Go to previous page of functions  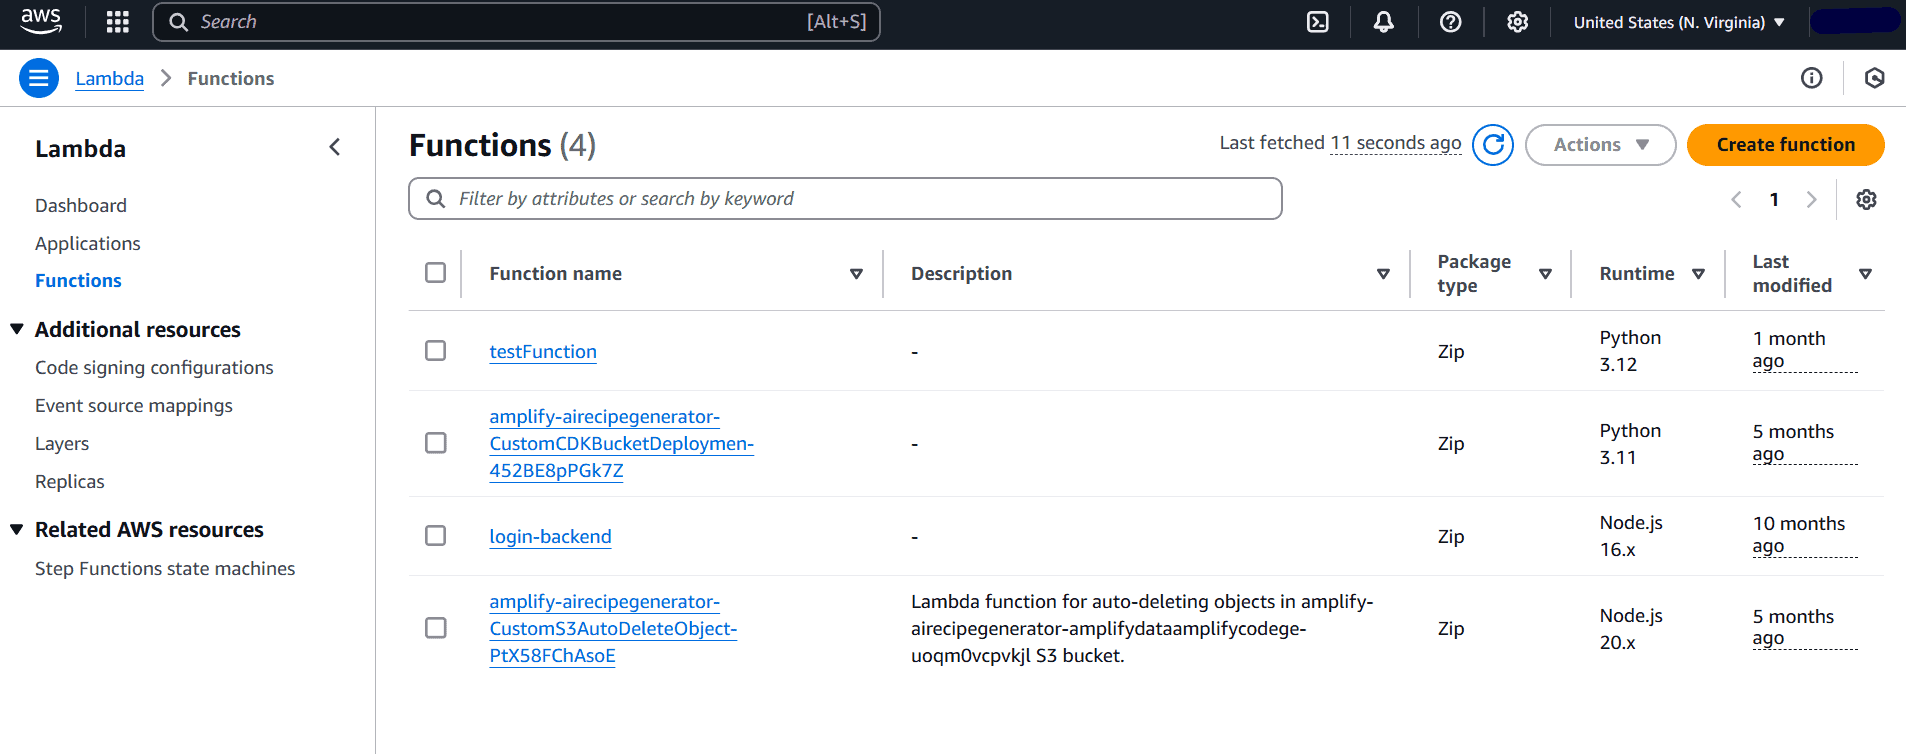pyautogui.click(x=1737, y=199)
